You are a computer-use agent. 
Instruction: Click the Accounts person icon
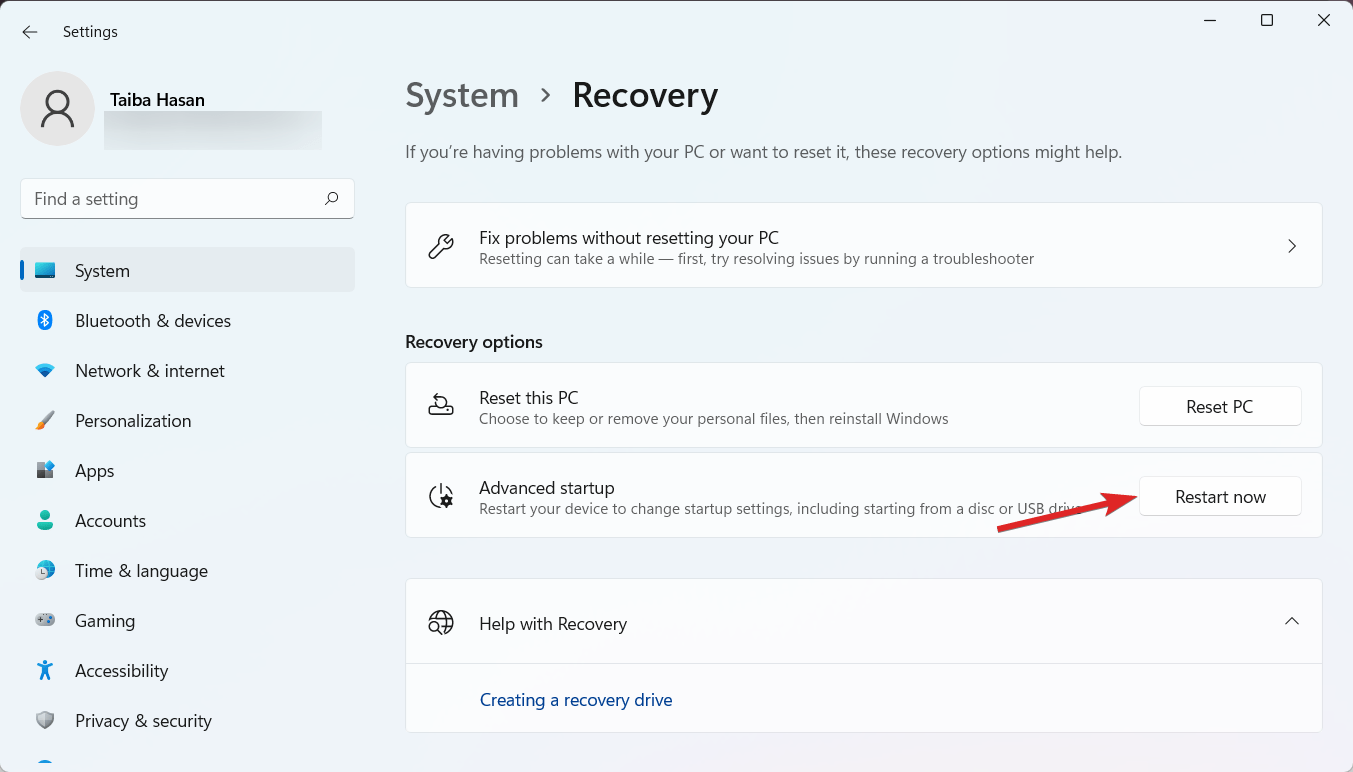coord(45,520)
